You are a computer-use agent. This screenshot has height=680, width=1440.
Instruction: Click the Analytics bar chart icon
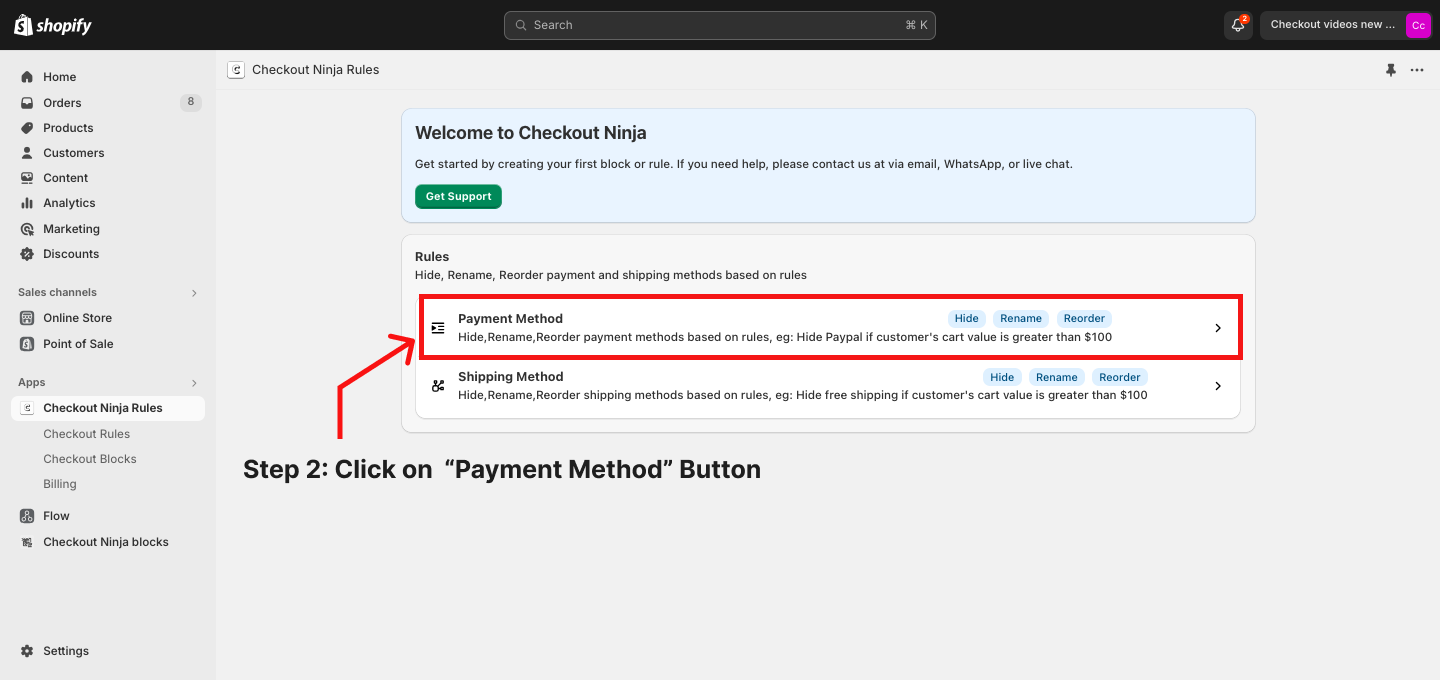click(27, 203)
